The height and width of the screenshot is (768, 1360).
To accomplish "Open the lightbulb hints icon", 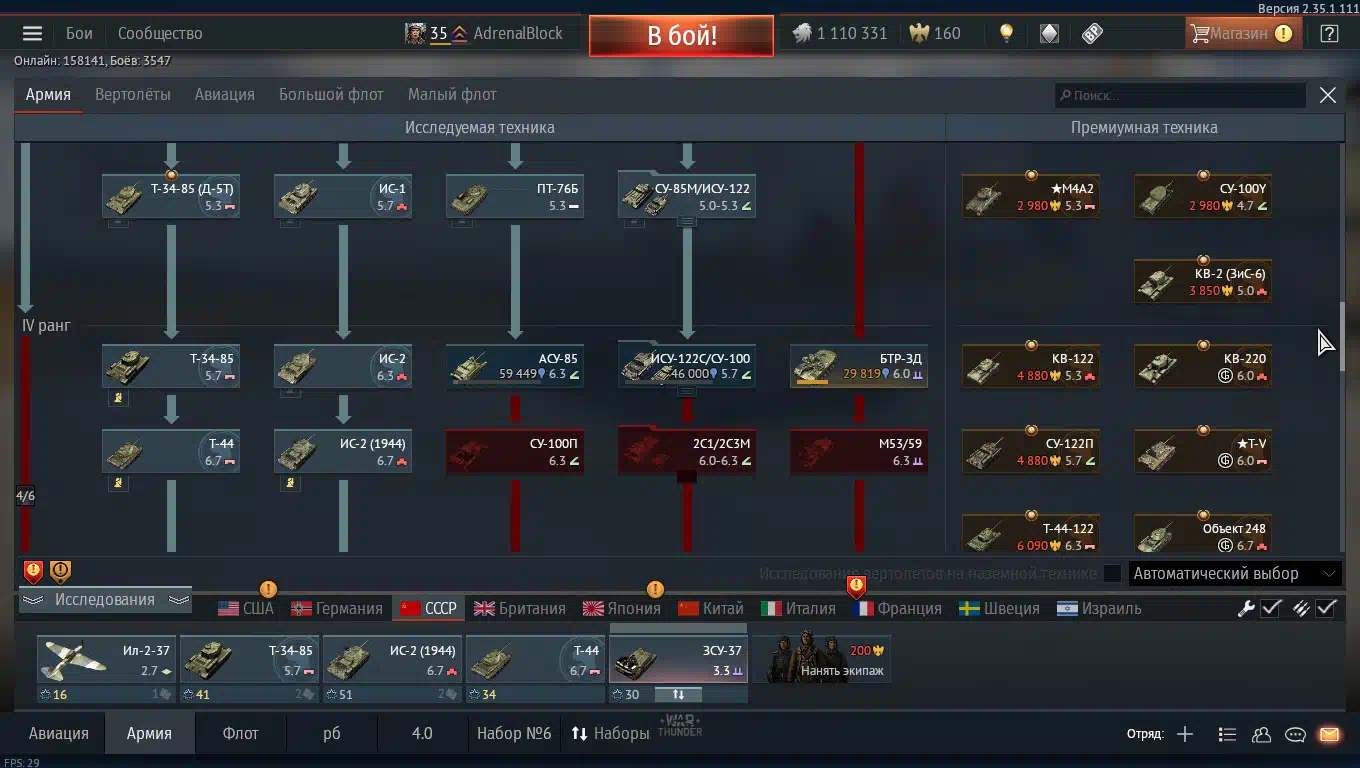I will coord(1006,33).
